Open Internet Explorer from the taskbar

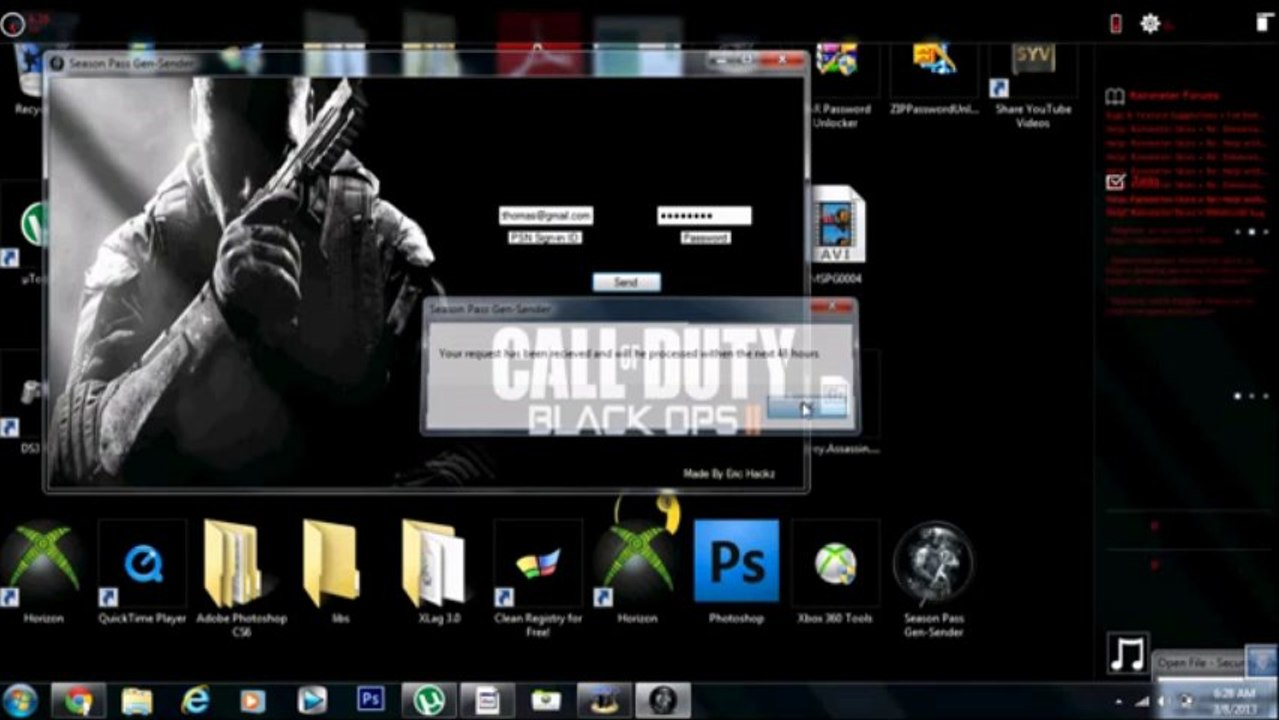[194, 700]
